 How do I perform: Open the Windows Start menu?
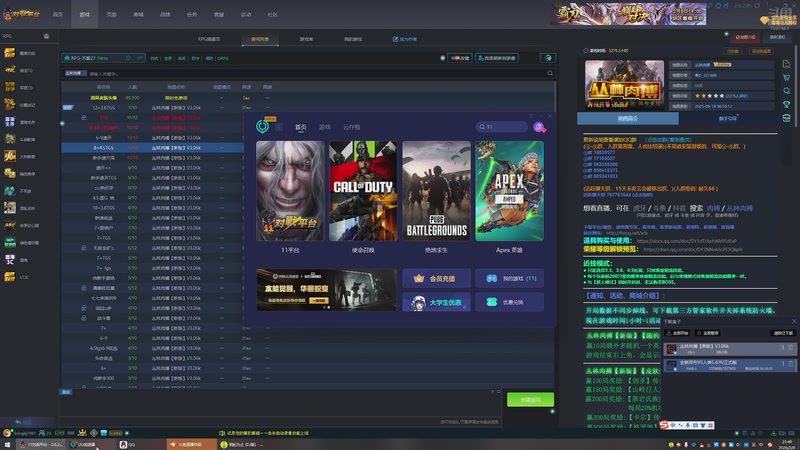click(7, 444)
